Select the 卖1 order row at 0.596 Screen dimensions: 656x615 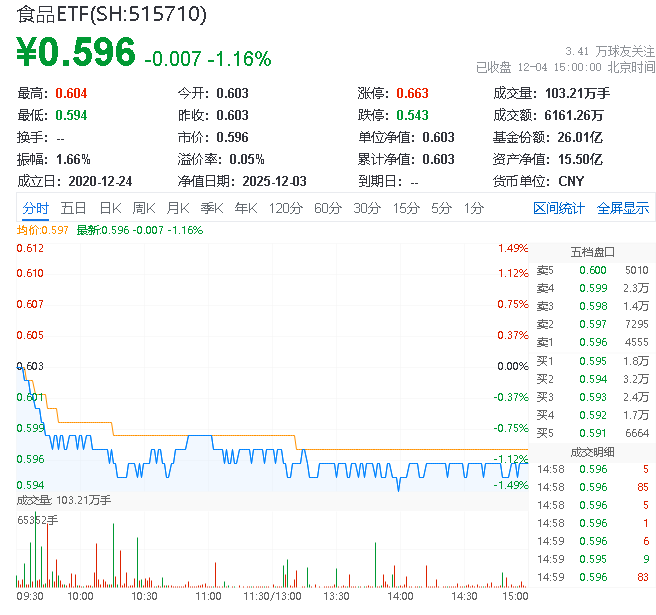click(x=592, y=342)
